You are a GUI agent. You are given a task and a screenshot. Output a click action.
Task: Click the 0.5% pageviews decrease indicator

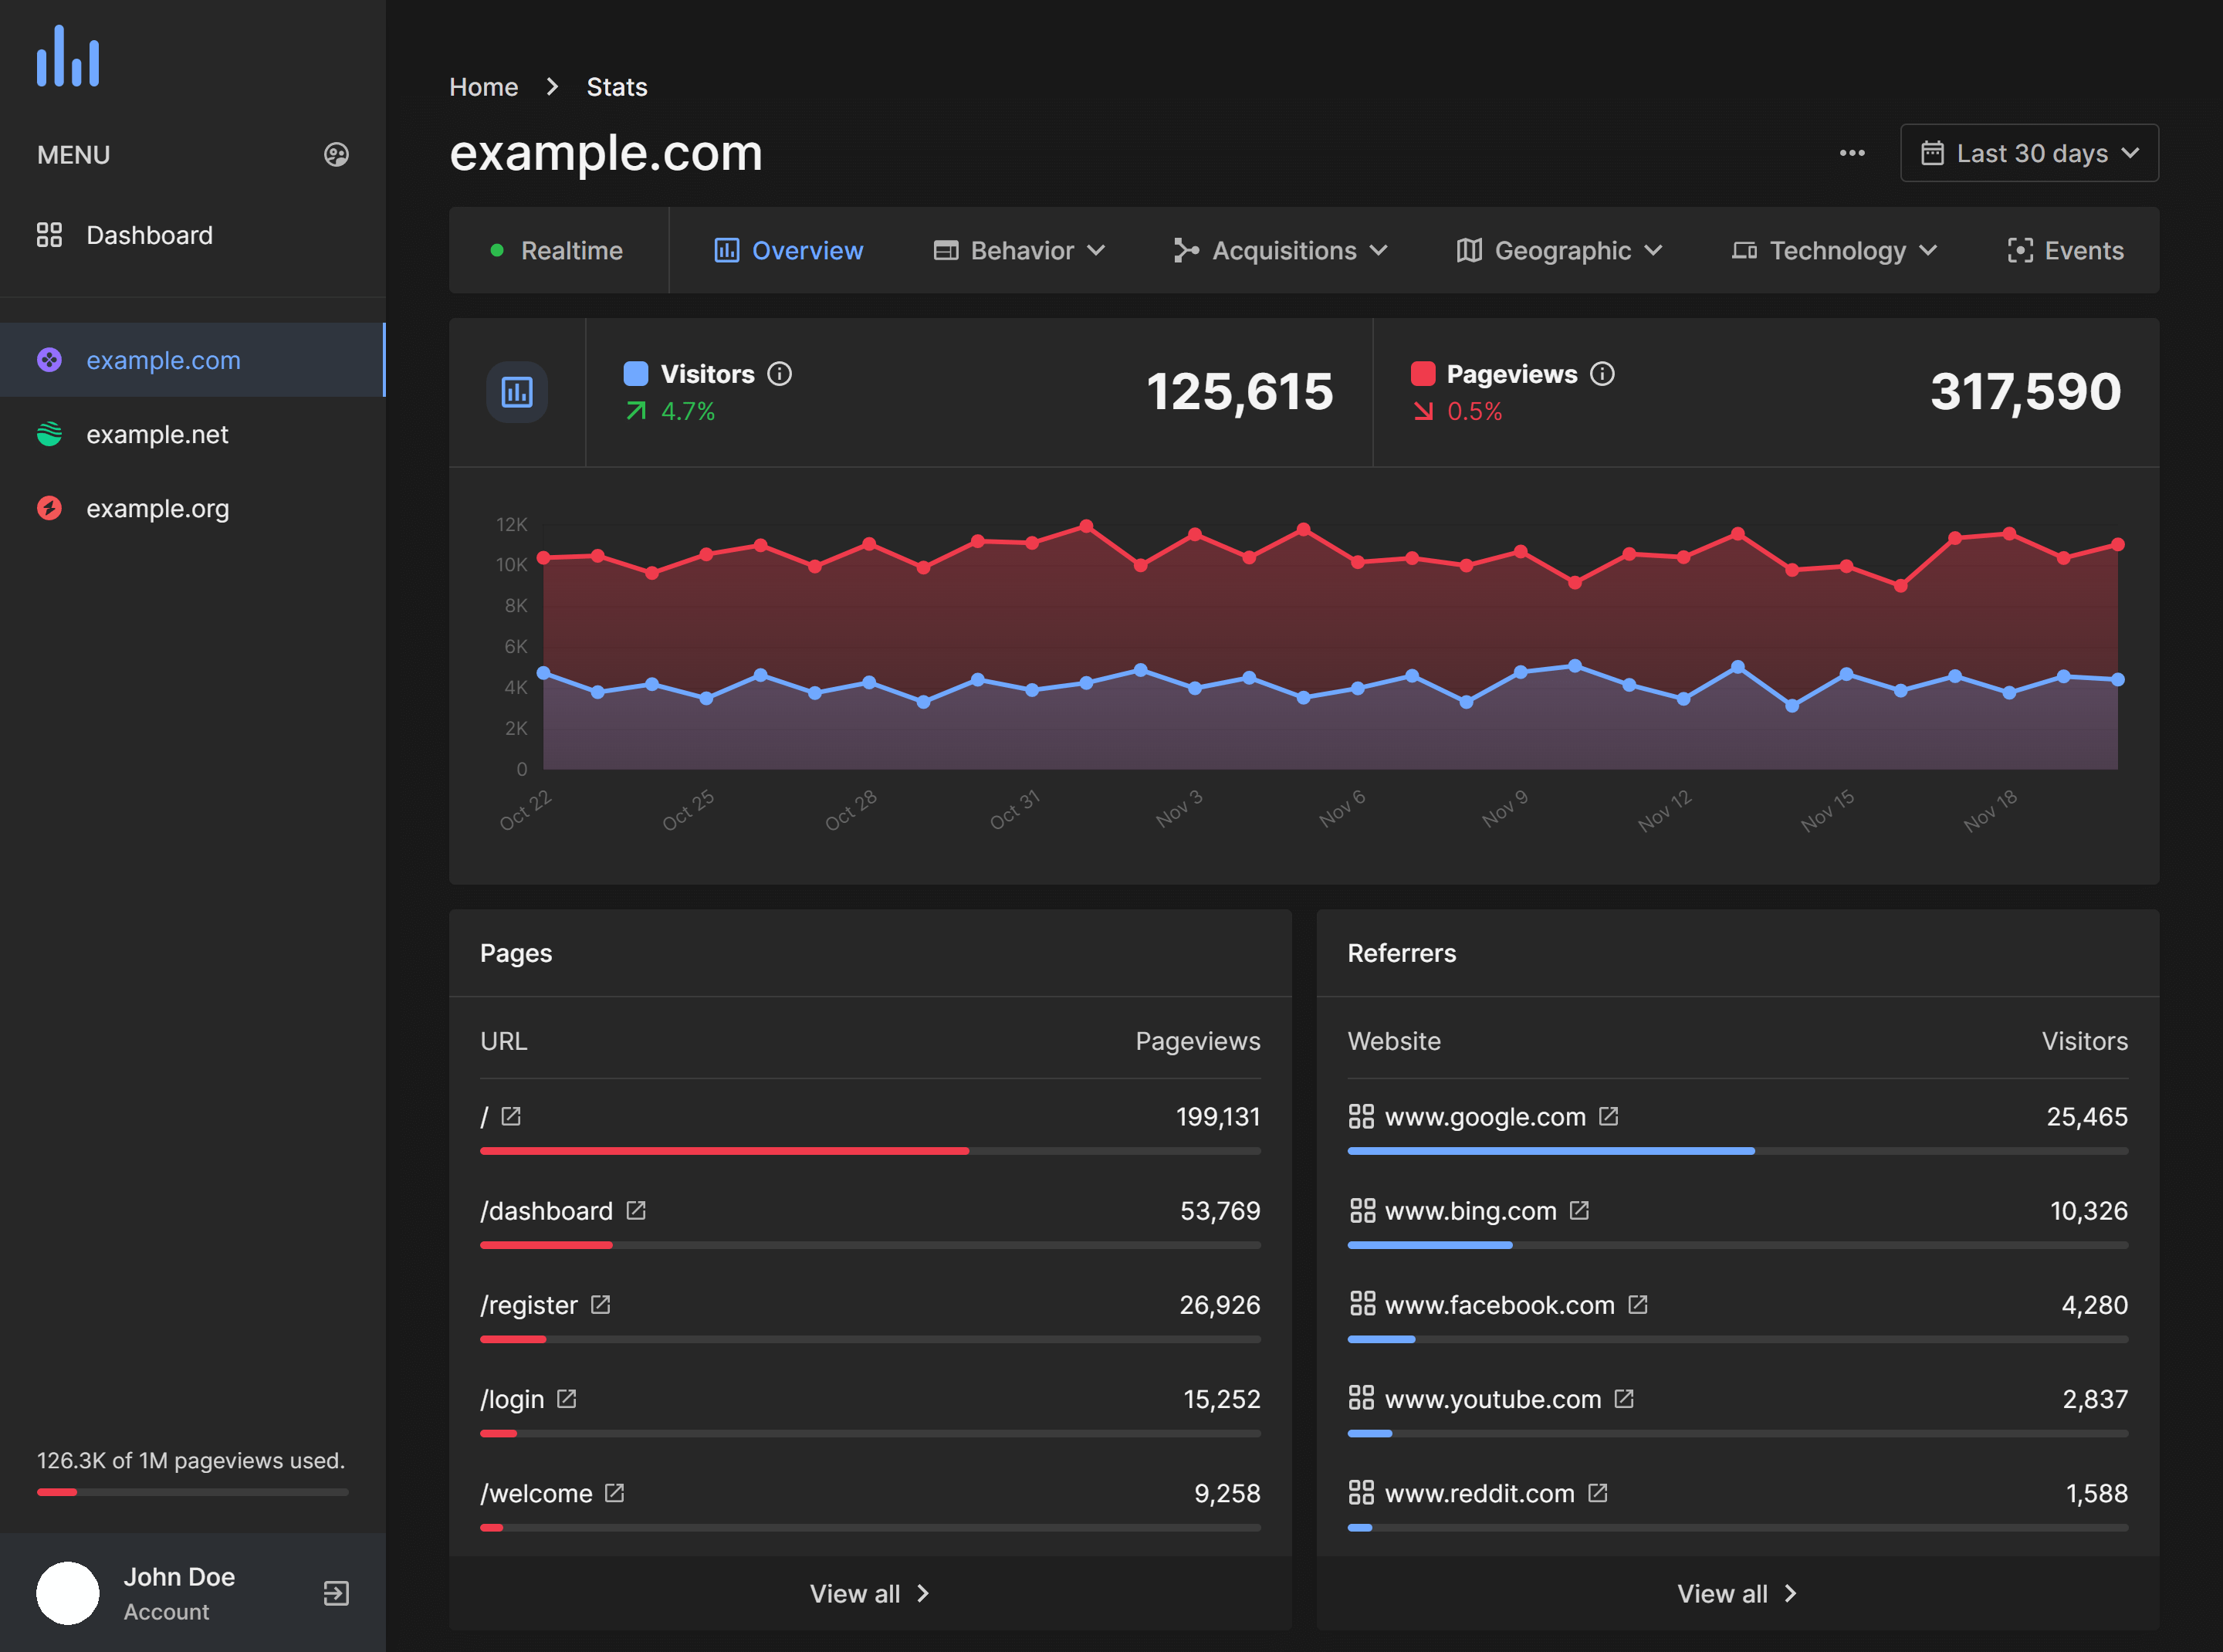pos(1457,411)
